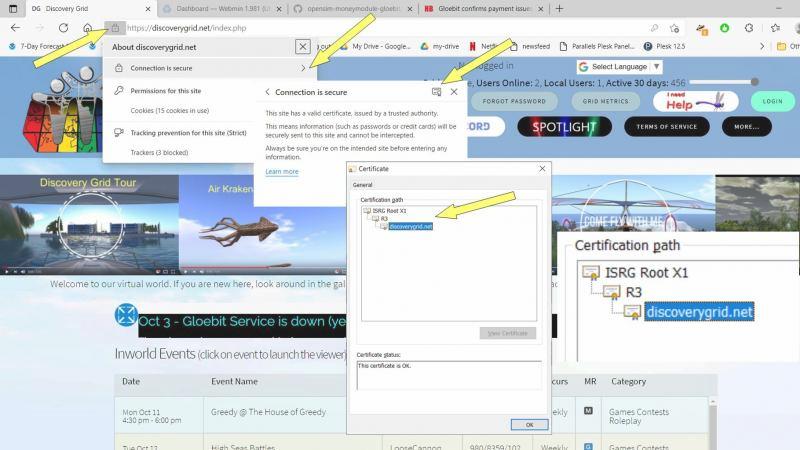Switch to the opensim-moneymodule-gloebit tab

tap(353, 9)
